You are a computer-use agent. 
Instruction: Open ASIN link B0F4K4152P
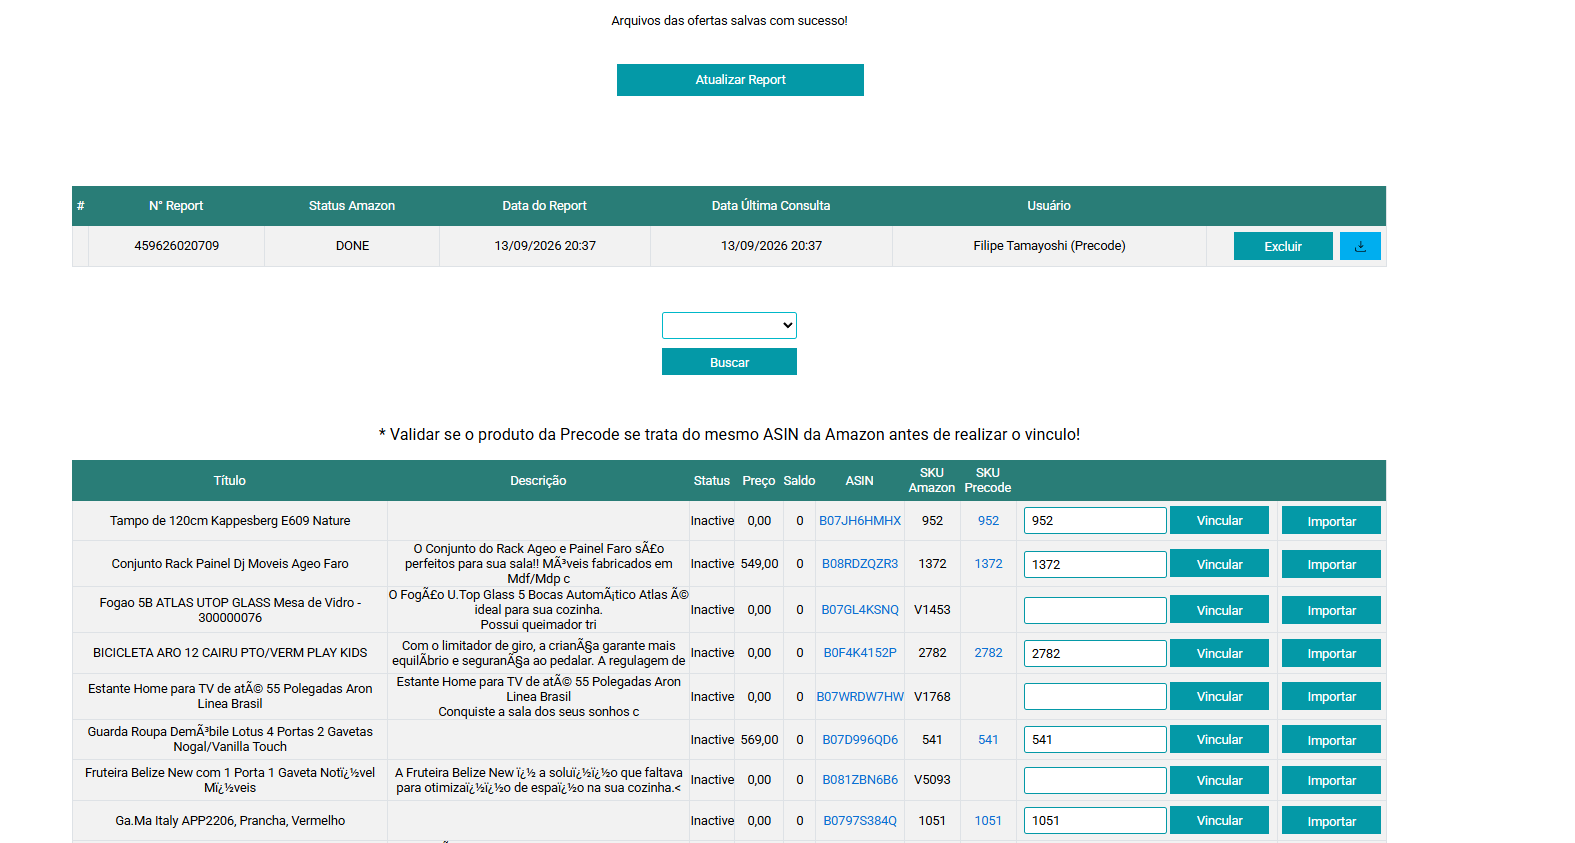point(860,653)
